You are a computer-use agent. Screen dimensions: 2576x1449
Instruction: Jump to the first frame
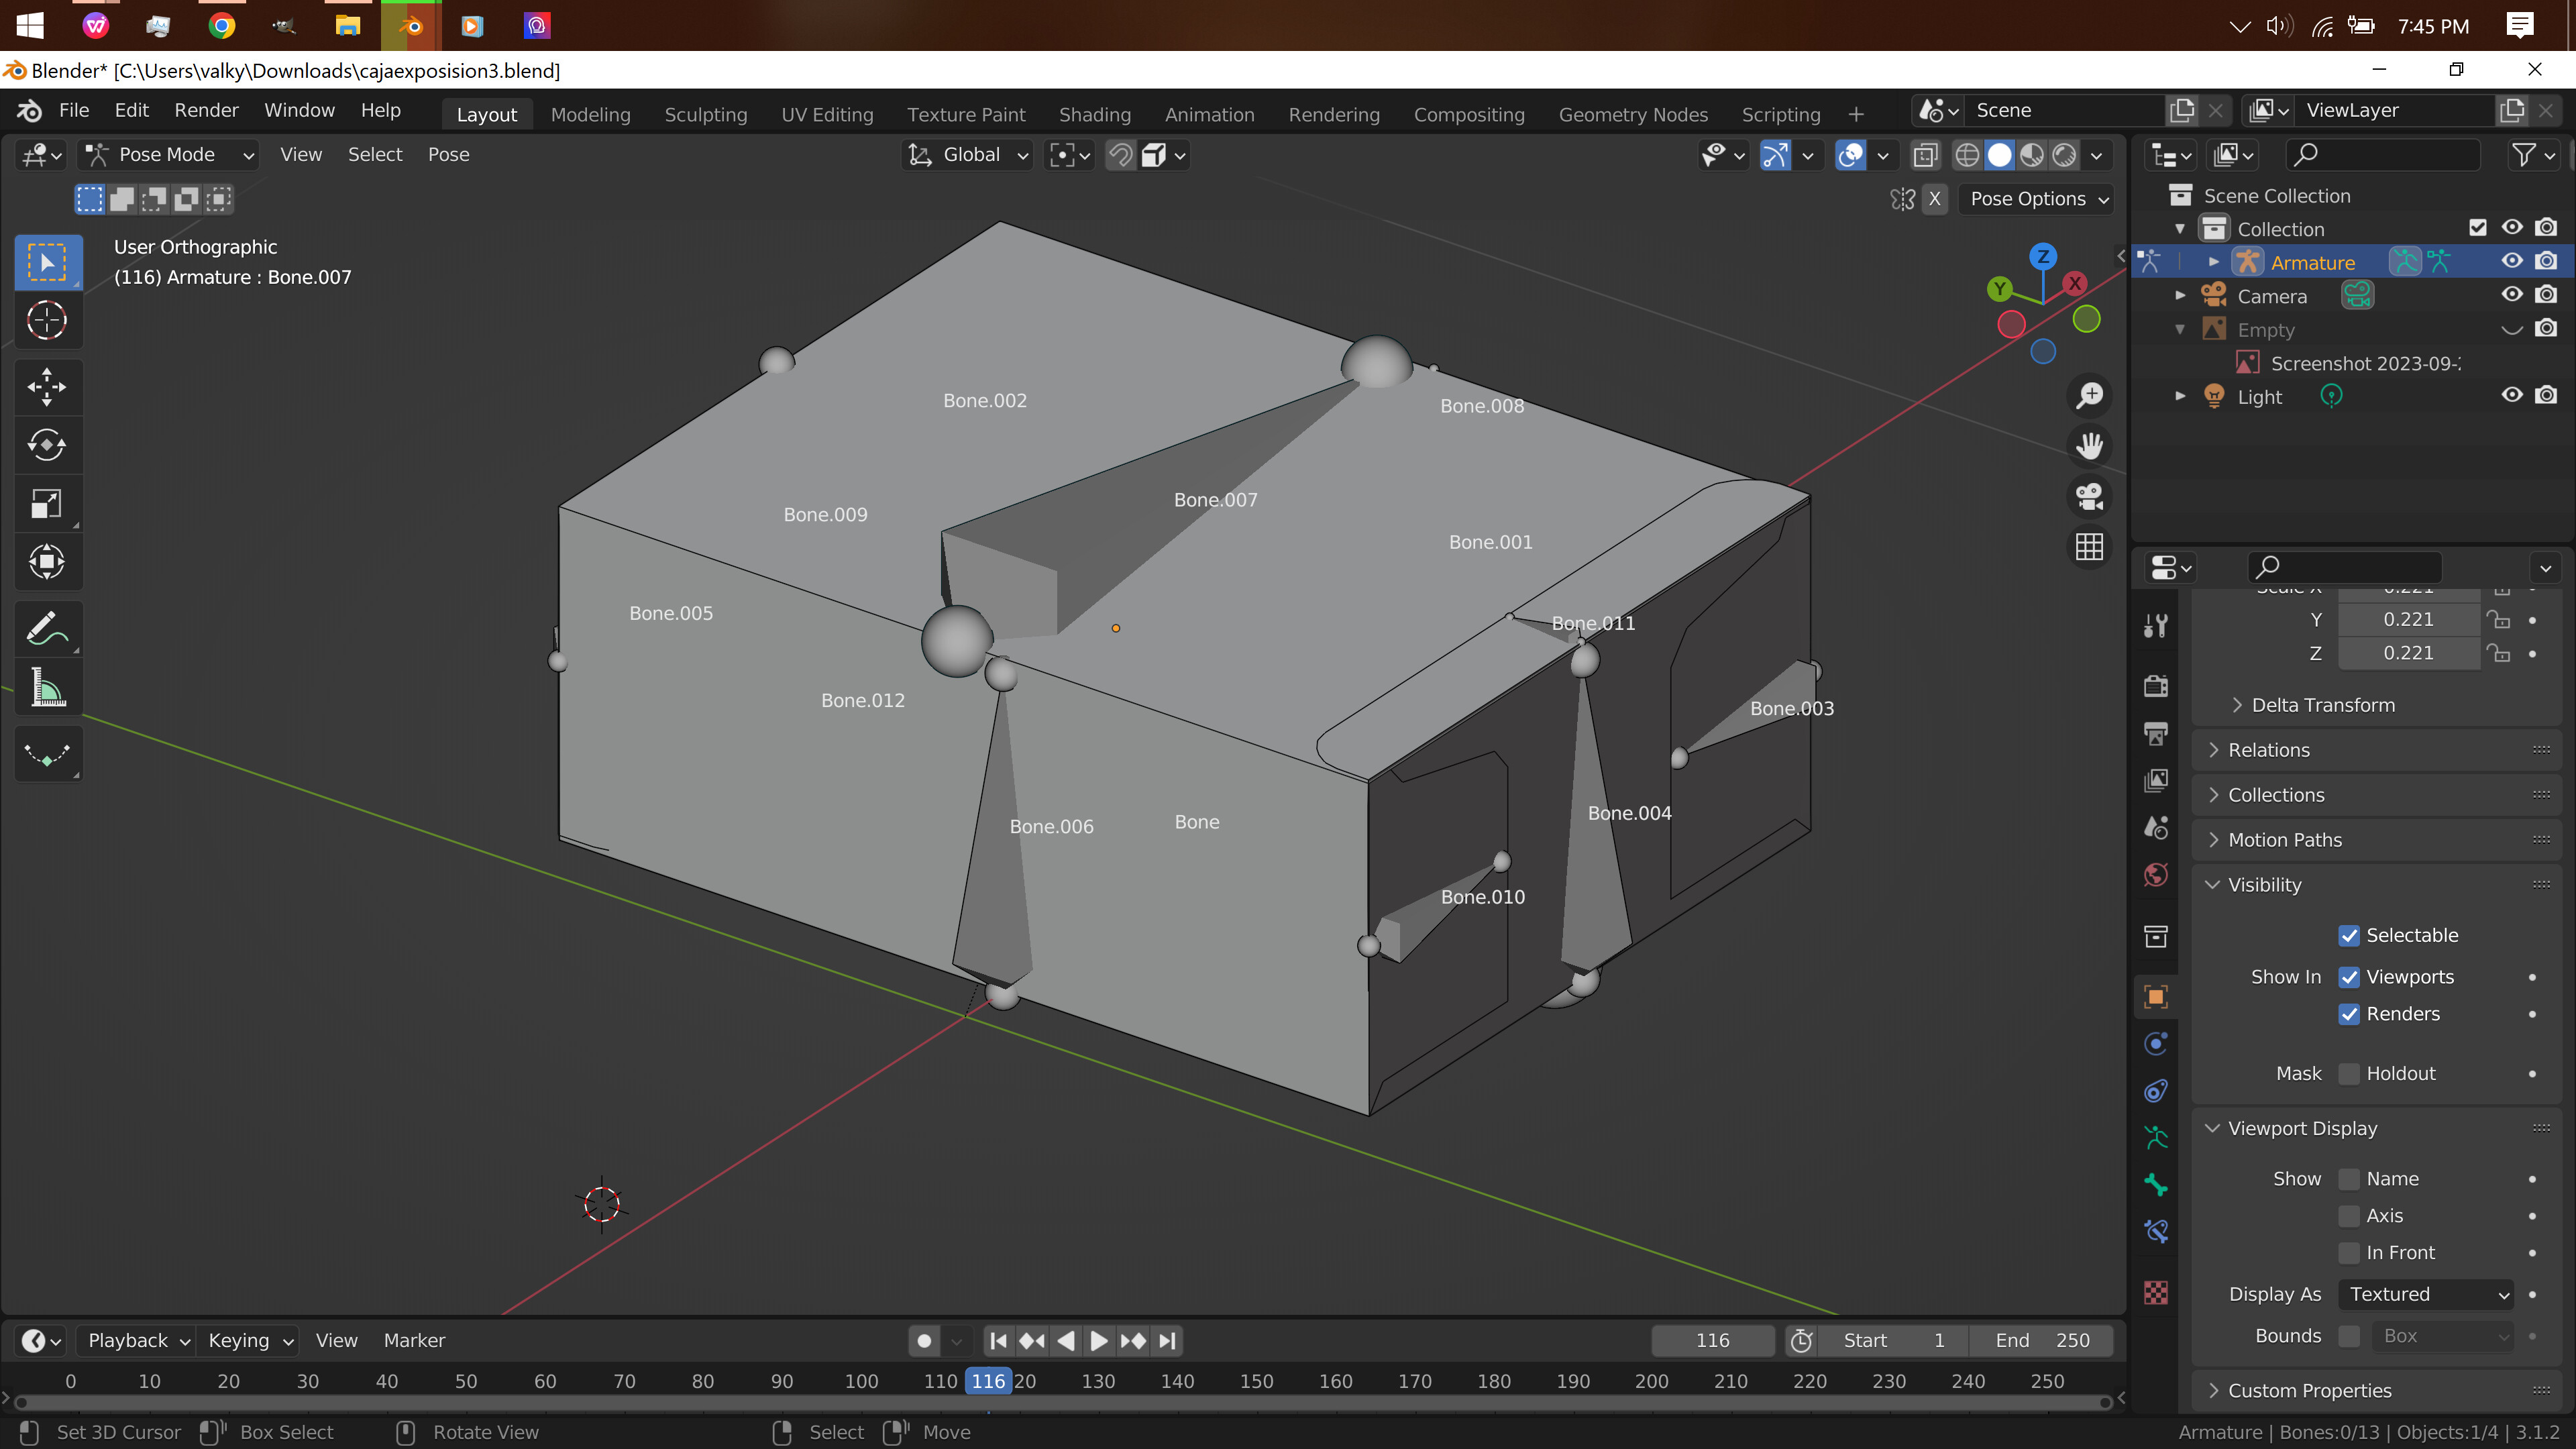click(998, 1341)
